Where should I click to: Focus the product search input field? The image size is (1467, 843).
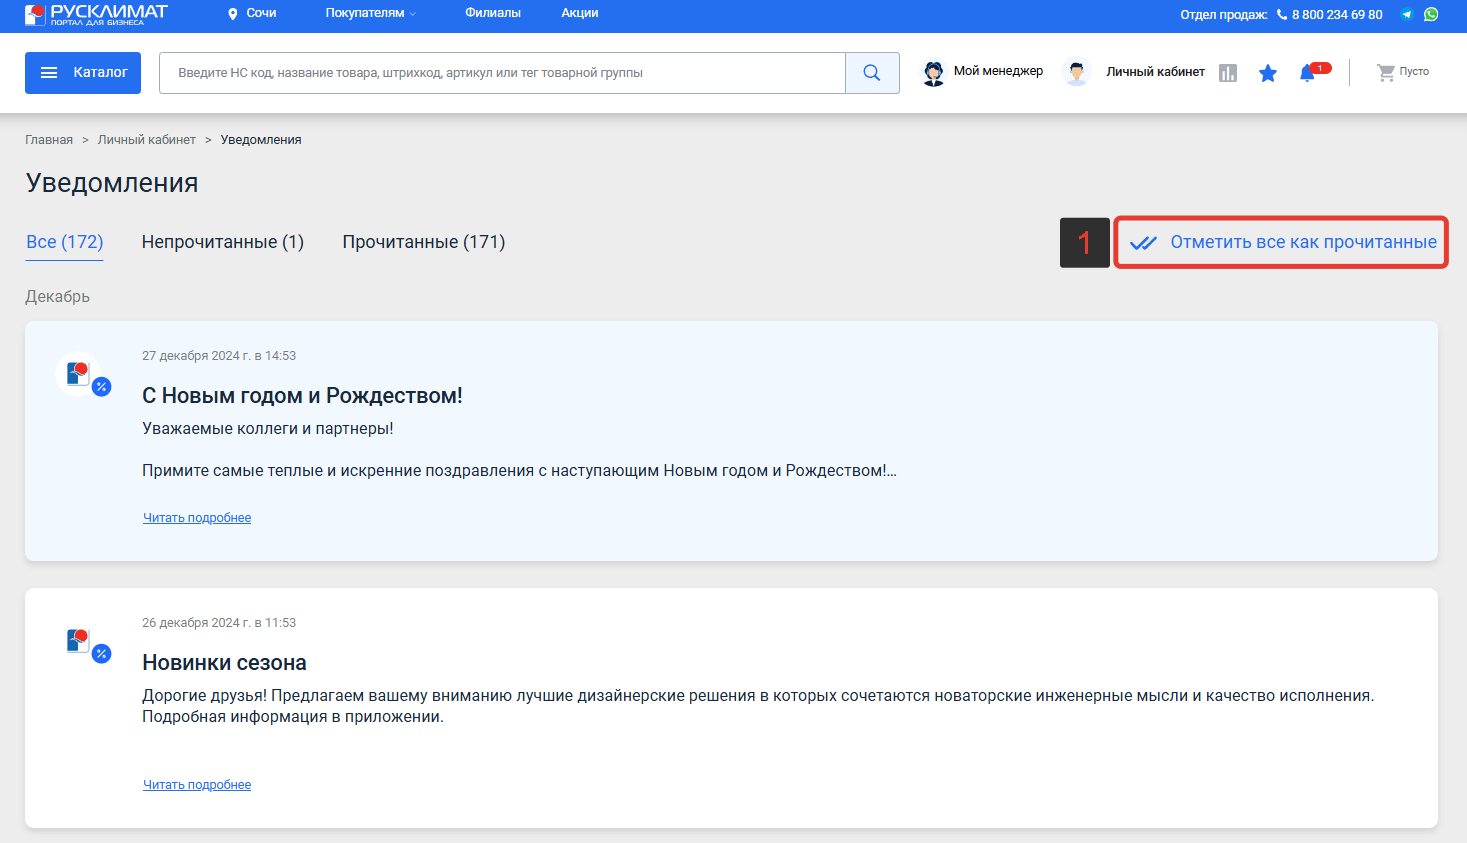tap(502, 73)
